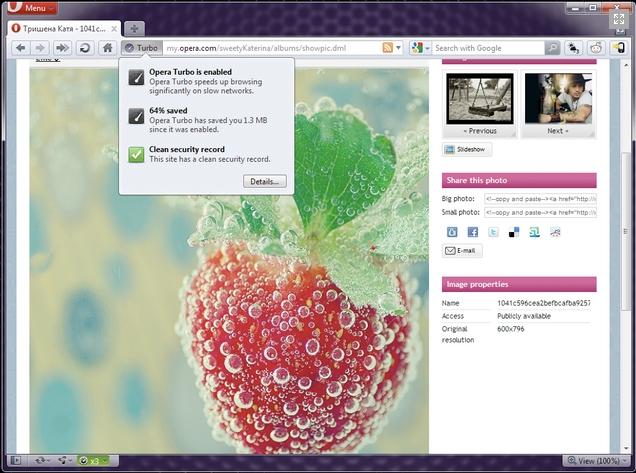Reload the current page
The width and height of the screenshot is (636, 473).
click(x=85, y=48)
